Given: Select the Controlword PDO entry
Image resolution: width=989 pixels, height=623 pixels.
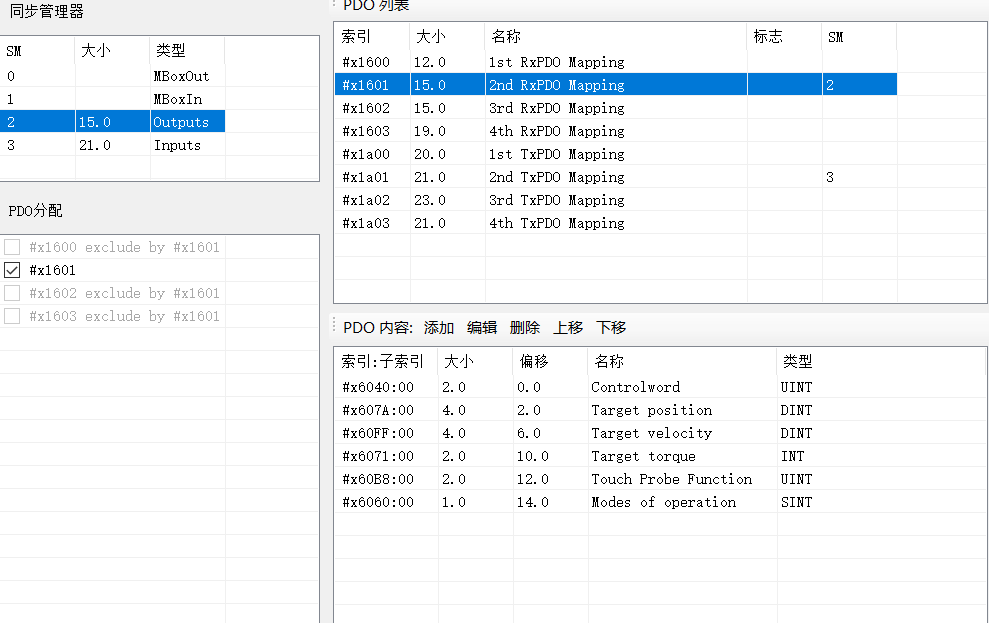Looking at the screenshot, I should 635,387.
